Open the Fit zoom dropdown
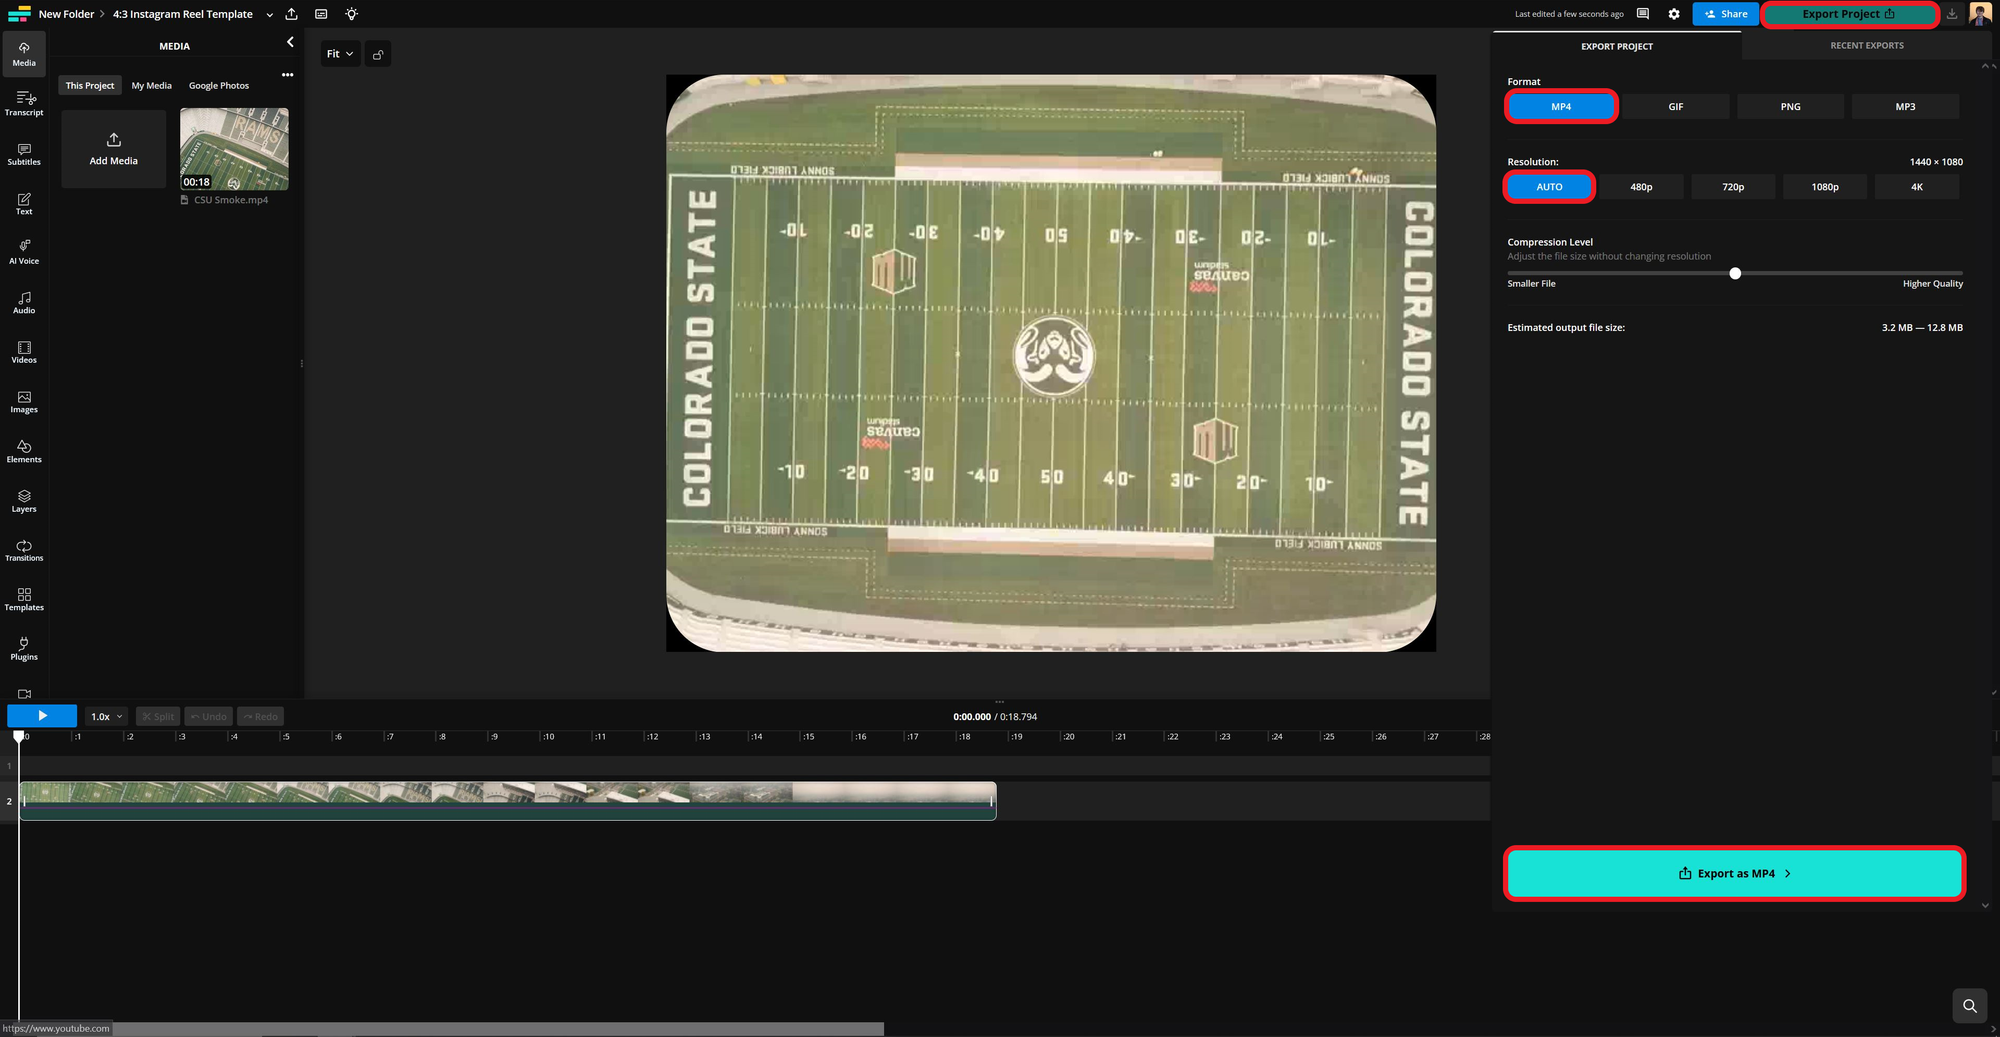This screenshot has width=2000, height=1037. pyautogui.click(x=340, y=54)
